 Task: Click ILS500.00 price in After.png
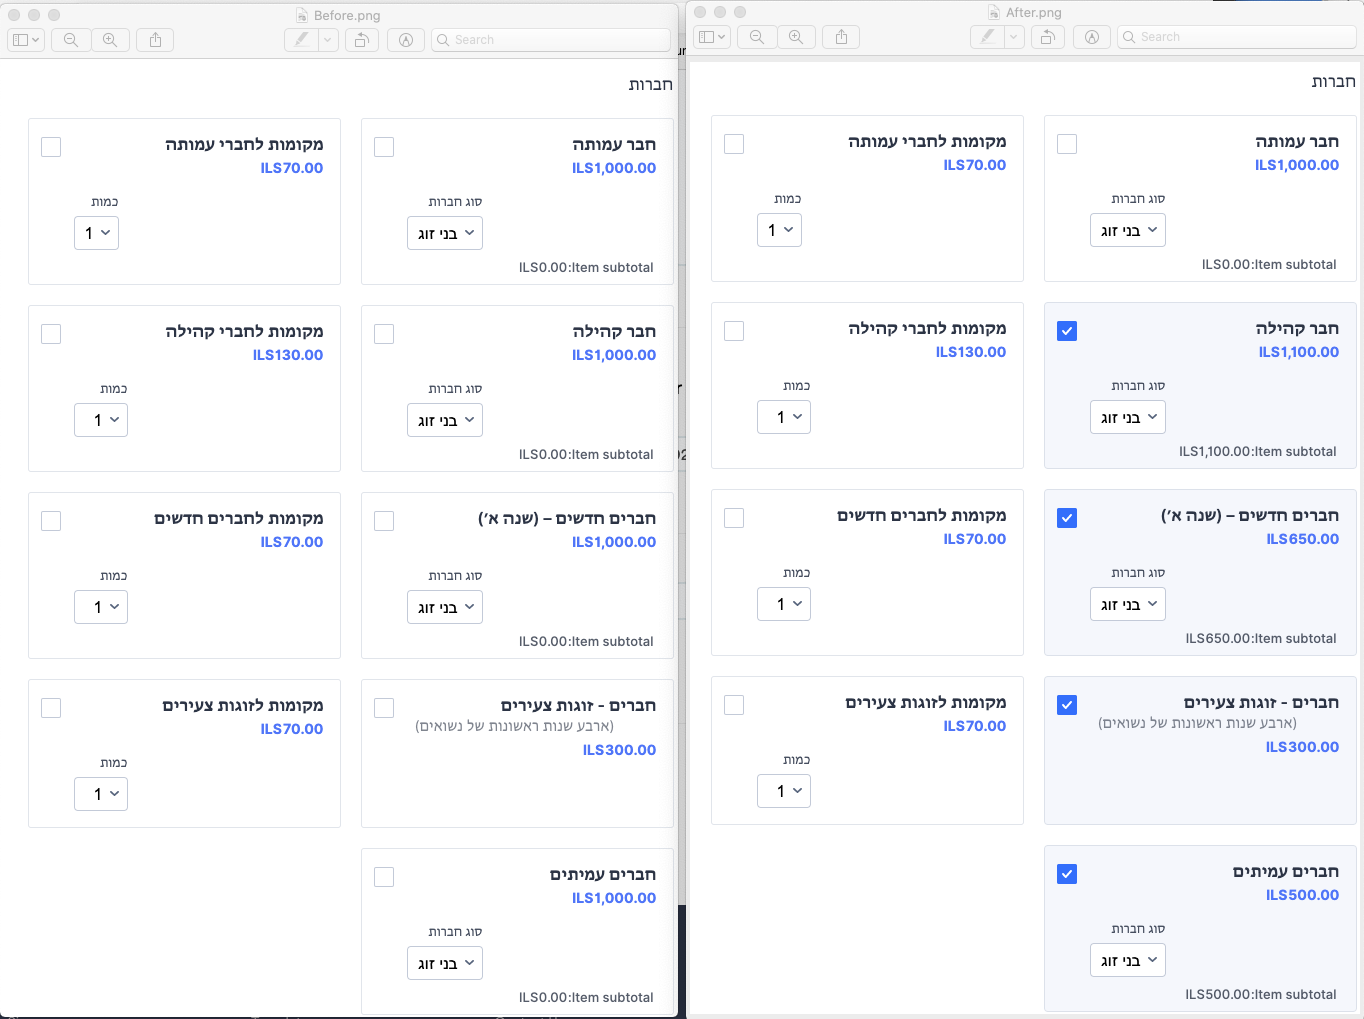1303,895
